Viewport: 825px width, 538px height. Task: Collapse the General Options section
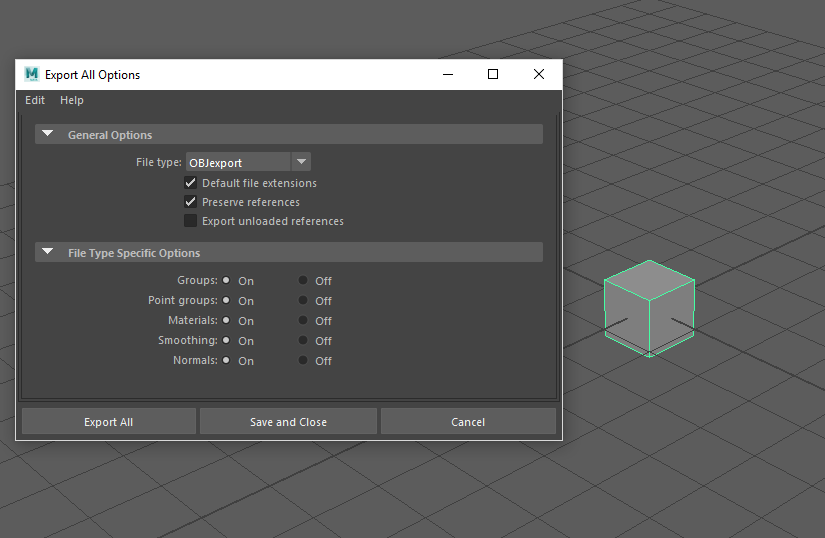click(x=47, y=134)
